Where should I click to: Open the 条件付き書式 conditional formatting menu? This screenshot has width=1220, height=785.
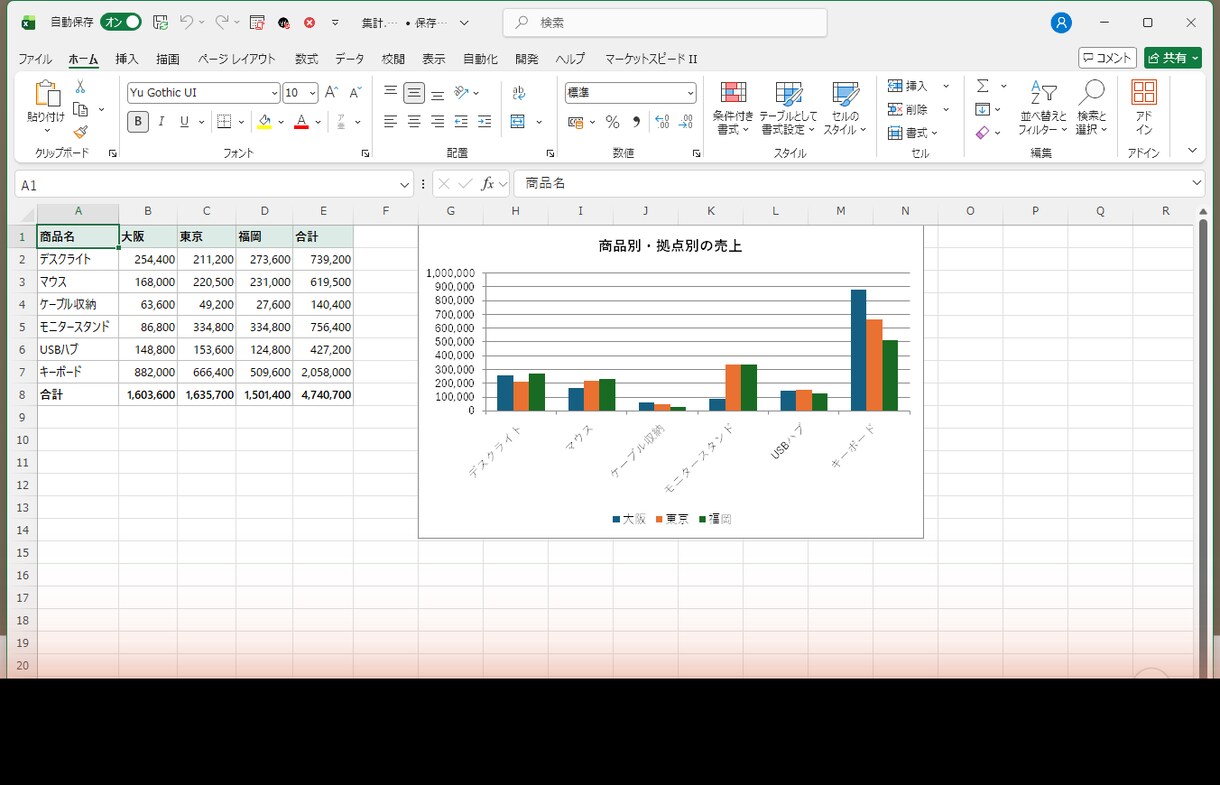[x=733, y=109]
